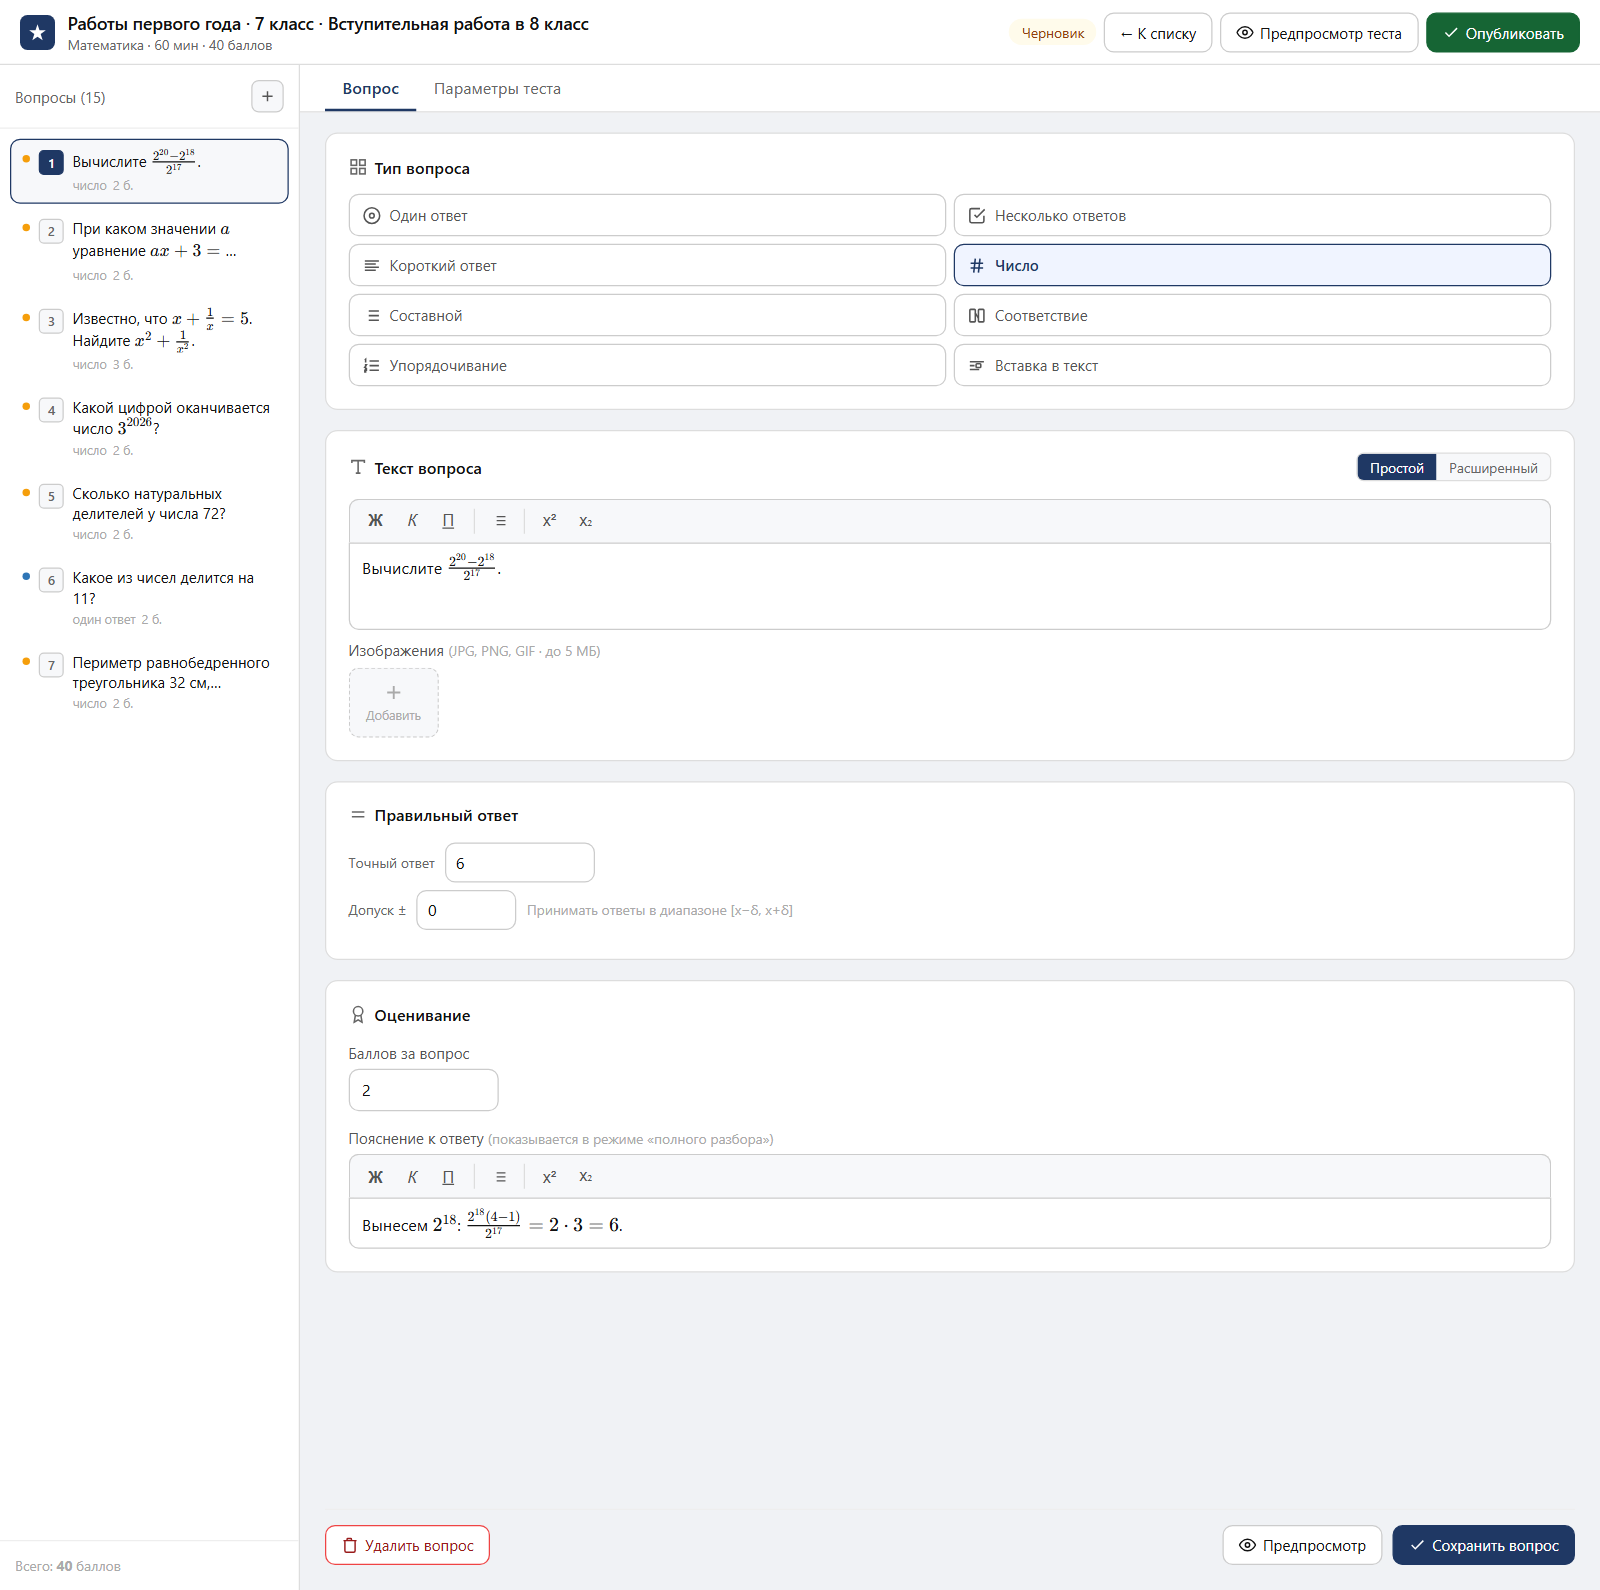Select question type Короткий ответ
Image resolution: width=1600 pixels, height=1590 pixels.
click(647, 265)
